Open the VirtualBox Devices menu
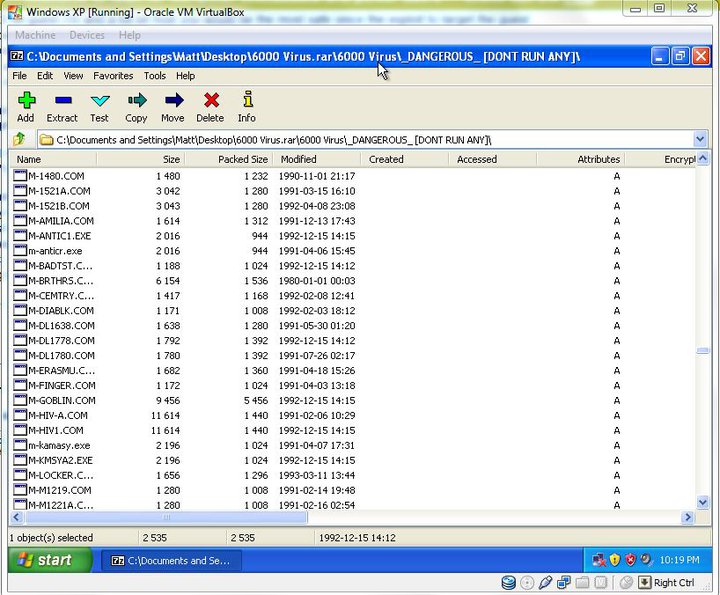Image resolution: width=720 pixels, height=595 pixels. (x=87, y=35)
